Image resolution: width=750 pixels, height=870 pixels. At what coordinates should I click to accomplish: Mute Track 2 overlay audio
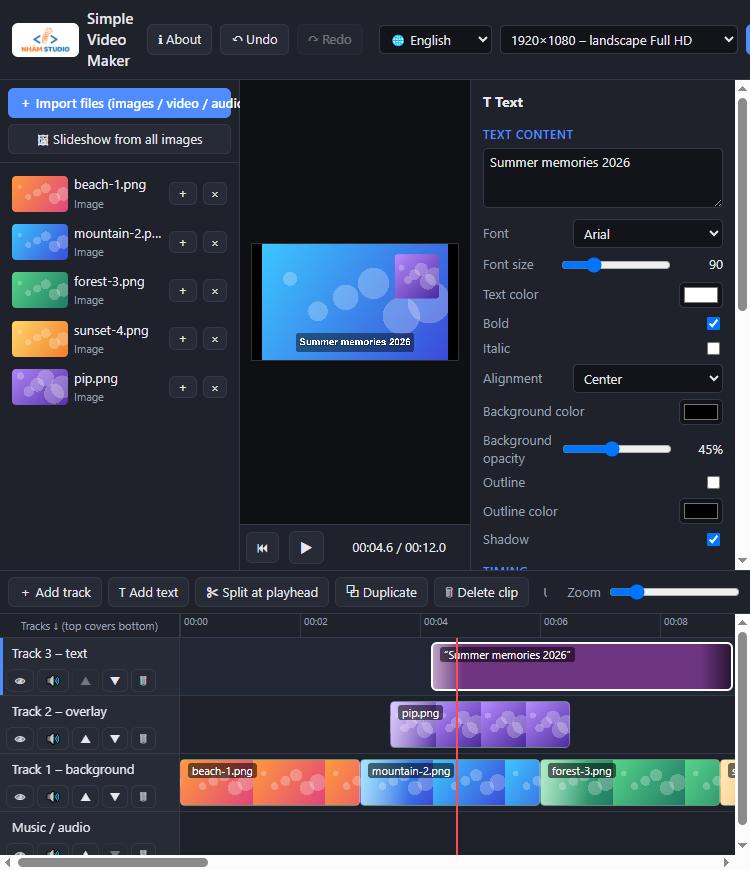click(53, 739)
